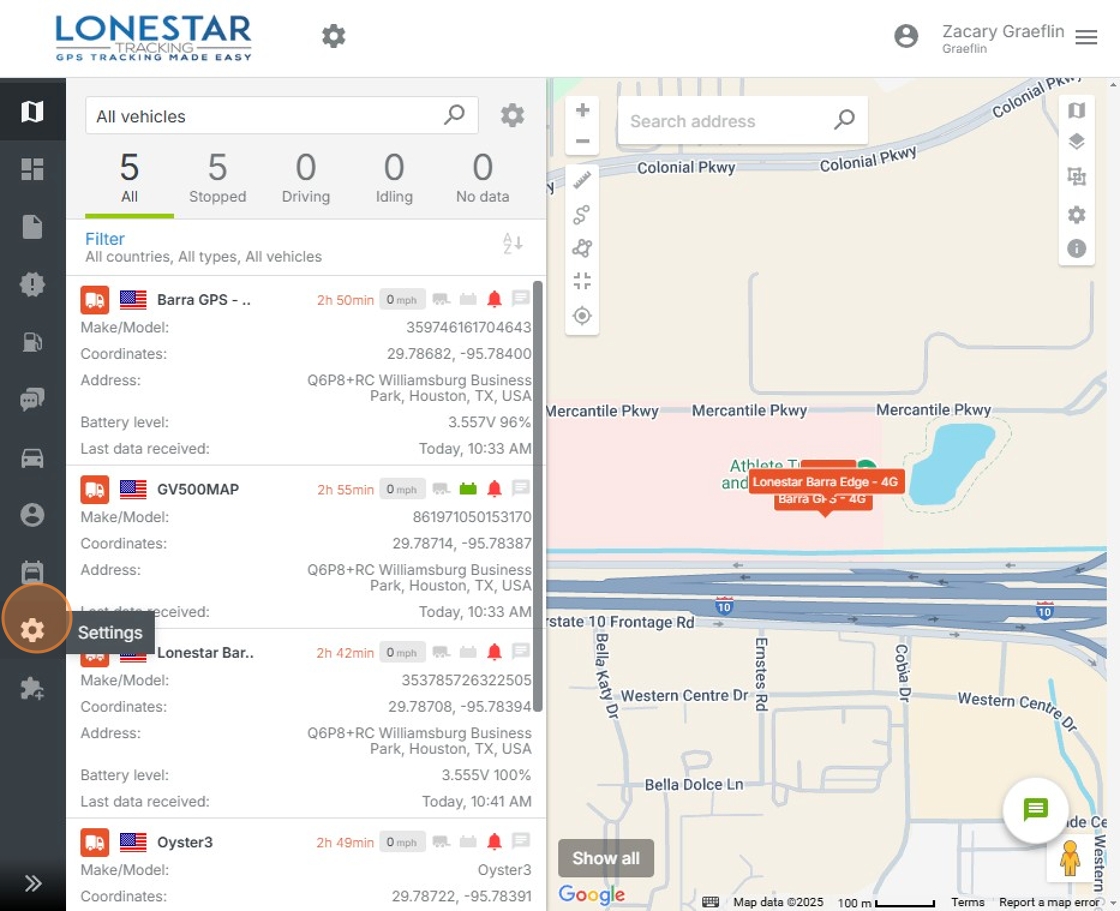Viewport: 1120px width, 911px height.
Task: Open the Alerts badge icon in the sidebar
Action: [32, 284]
